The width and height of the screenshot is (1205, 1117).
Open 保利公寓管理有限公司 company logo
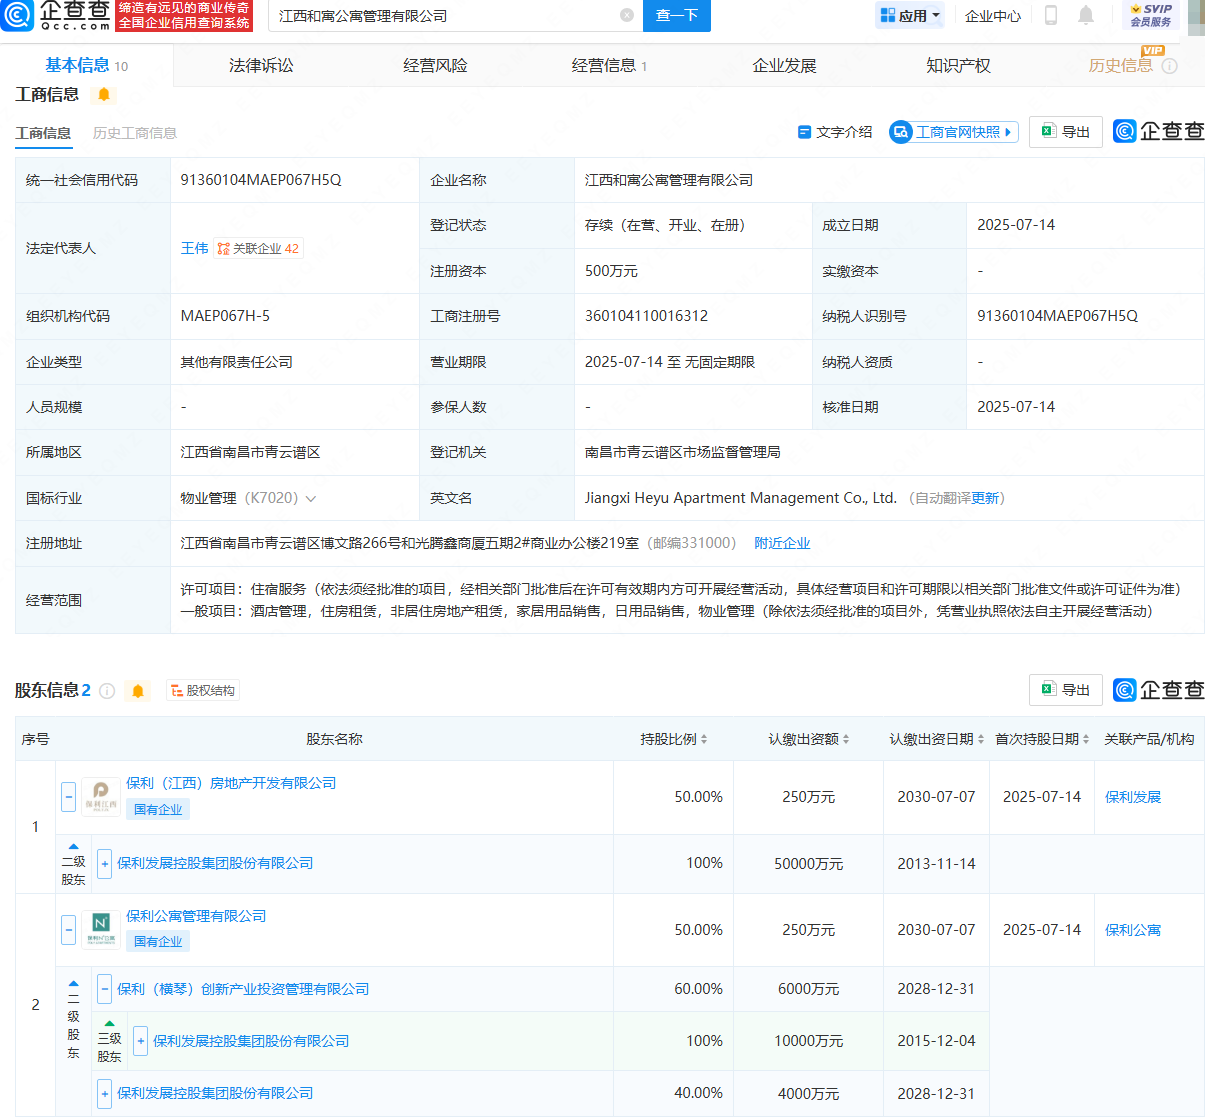coord(101,929)
